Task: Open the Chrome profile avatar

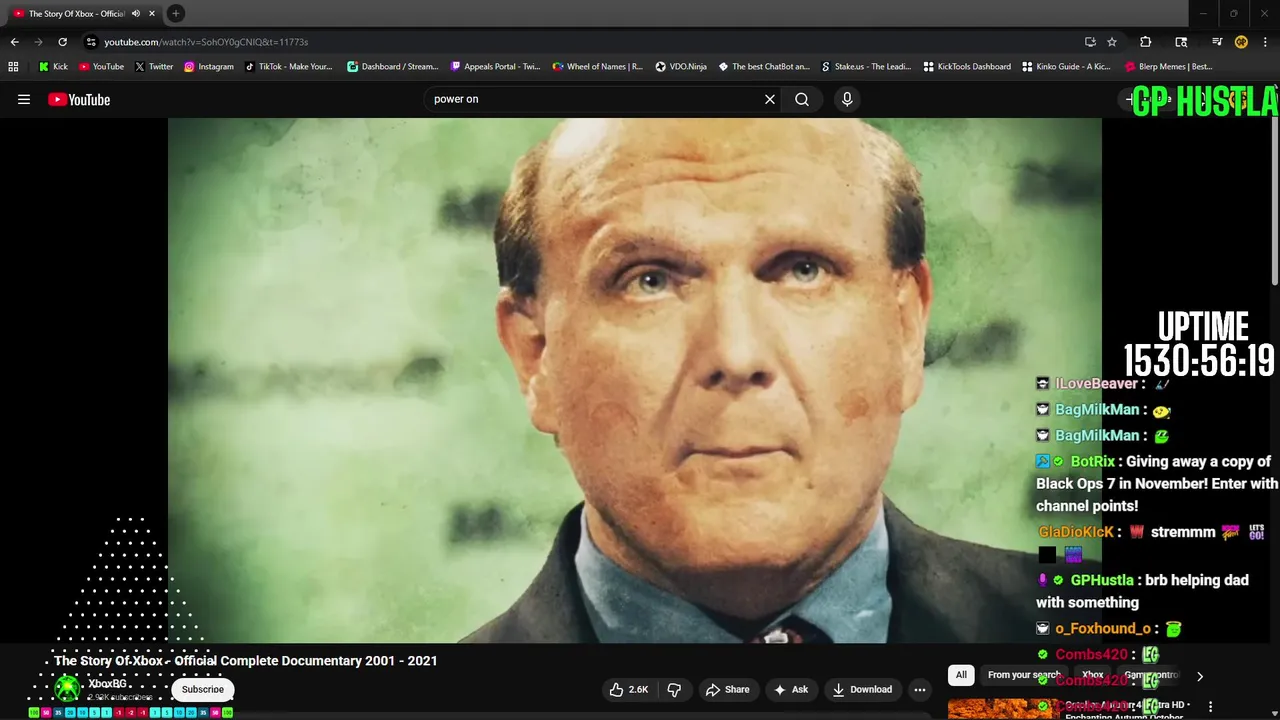Action: tap(1241, 42)
